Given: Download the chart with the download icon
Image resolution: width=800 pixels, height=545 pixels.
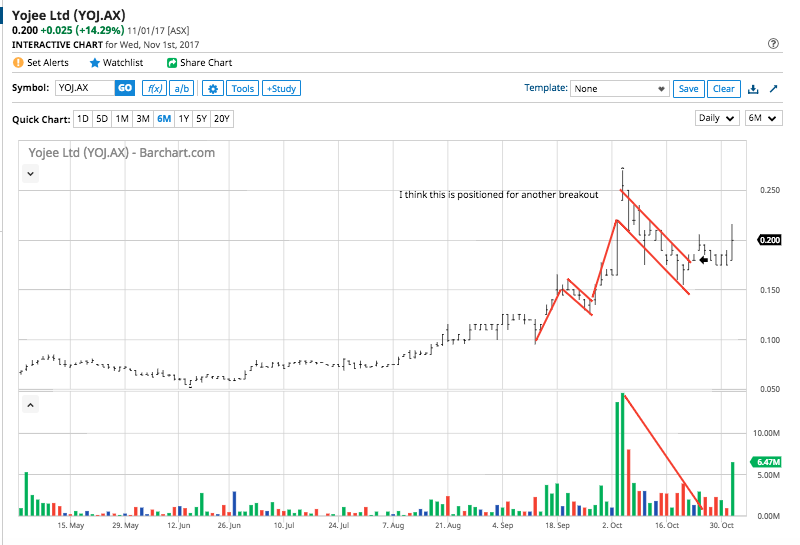Looking at the screenshot, I should 753,89.
